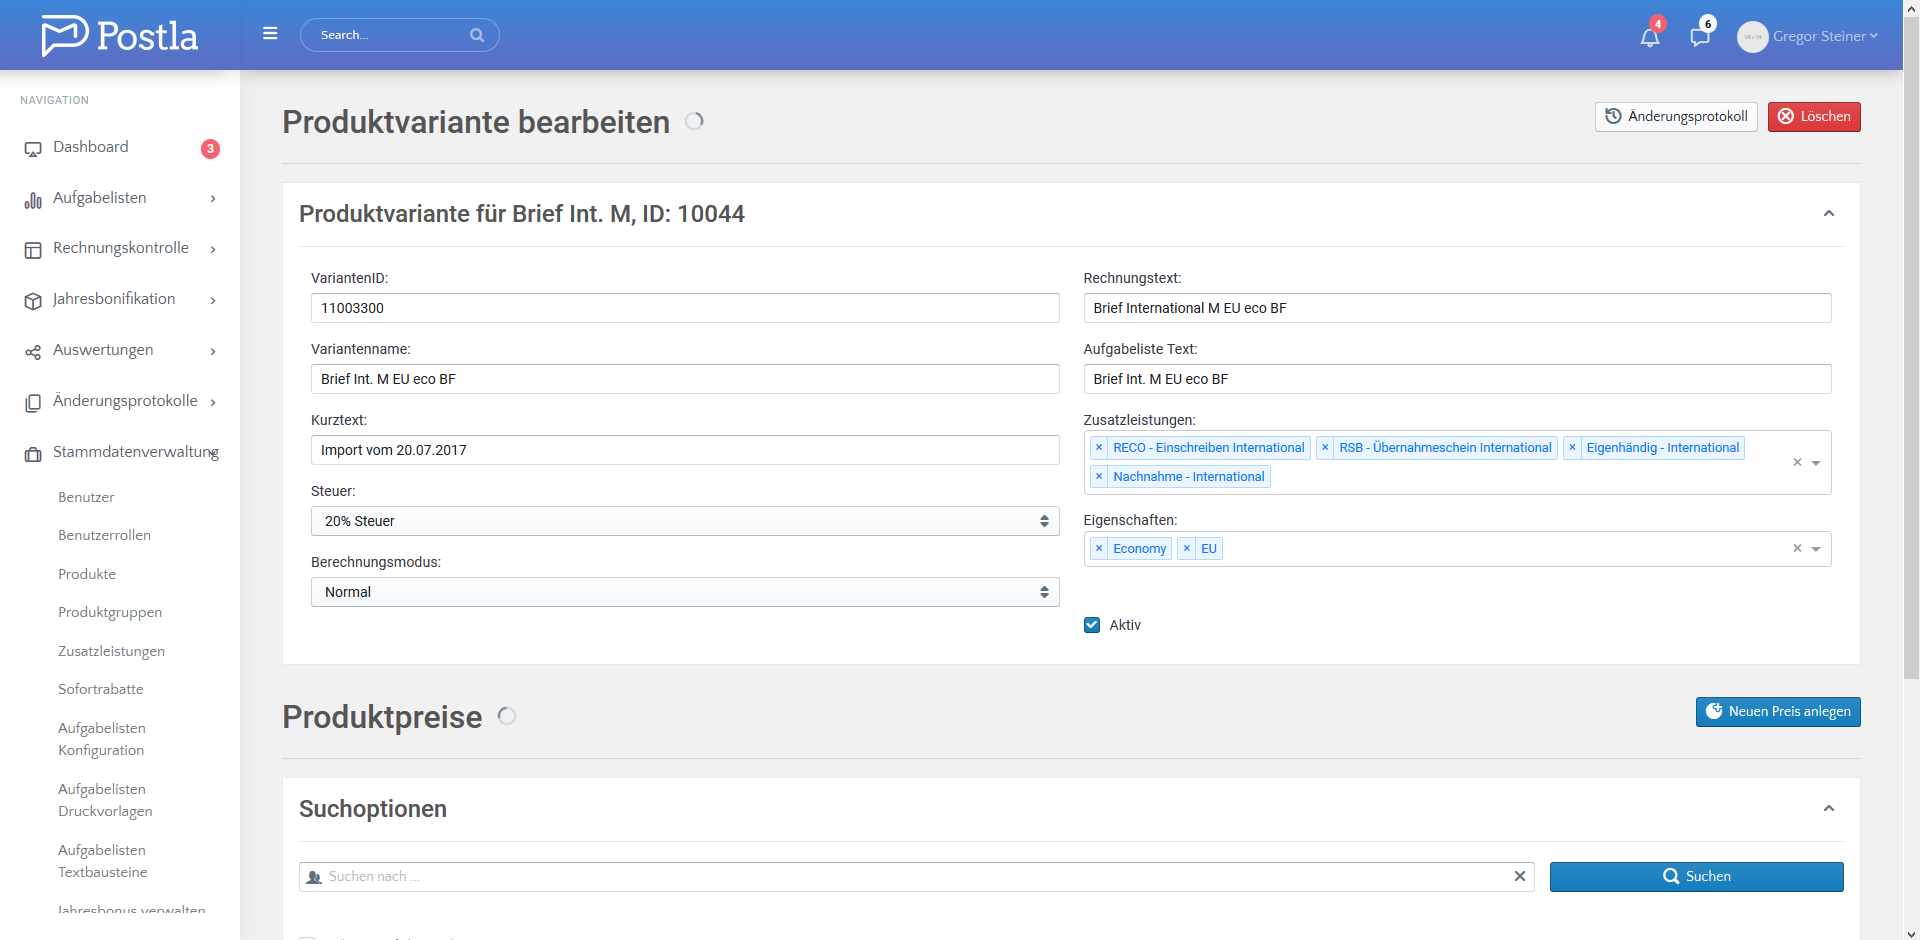This screenshot has height=940, width=1920.
Task: Click into the Variantenname input field
Action: 684,379
